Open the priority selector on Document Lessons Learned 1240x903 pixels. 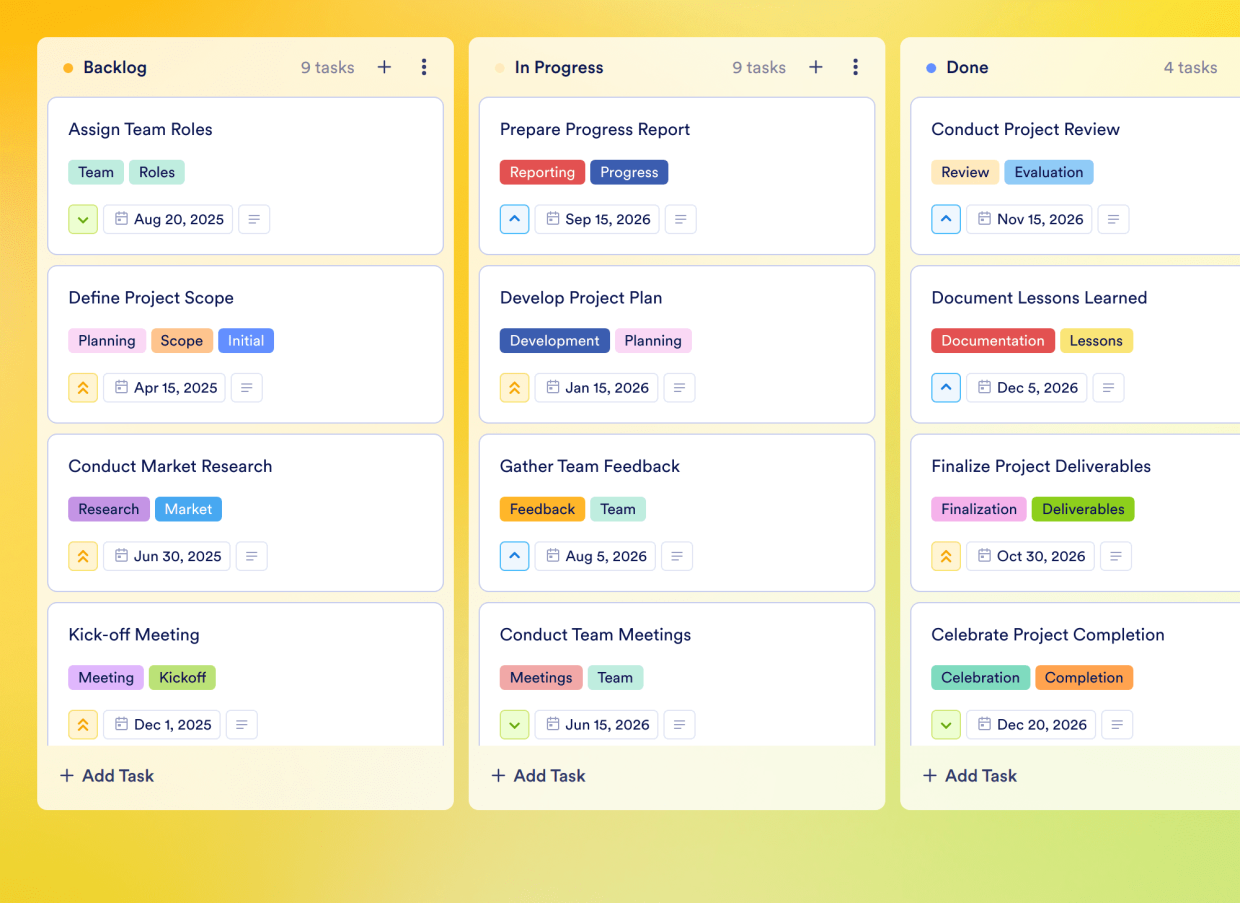946,387
